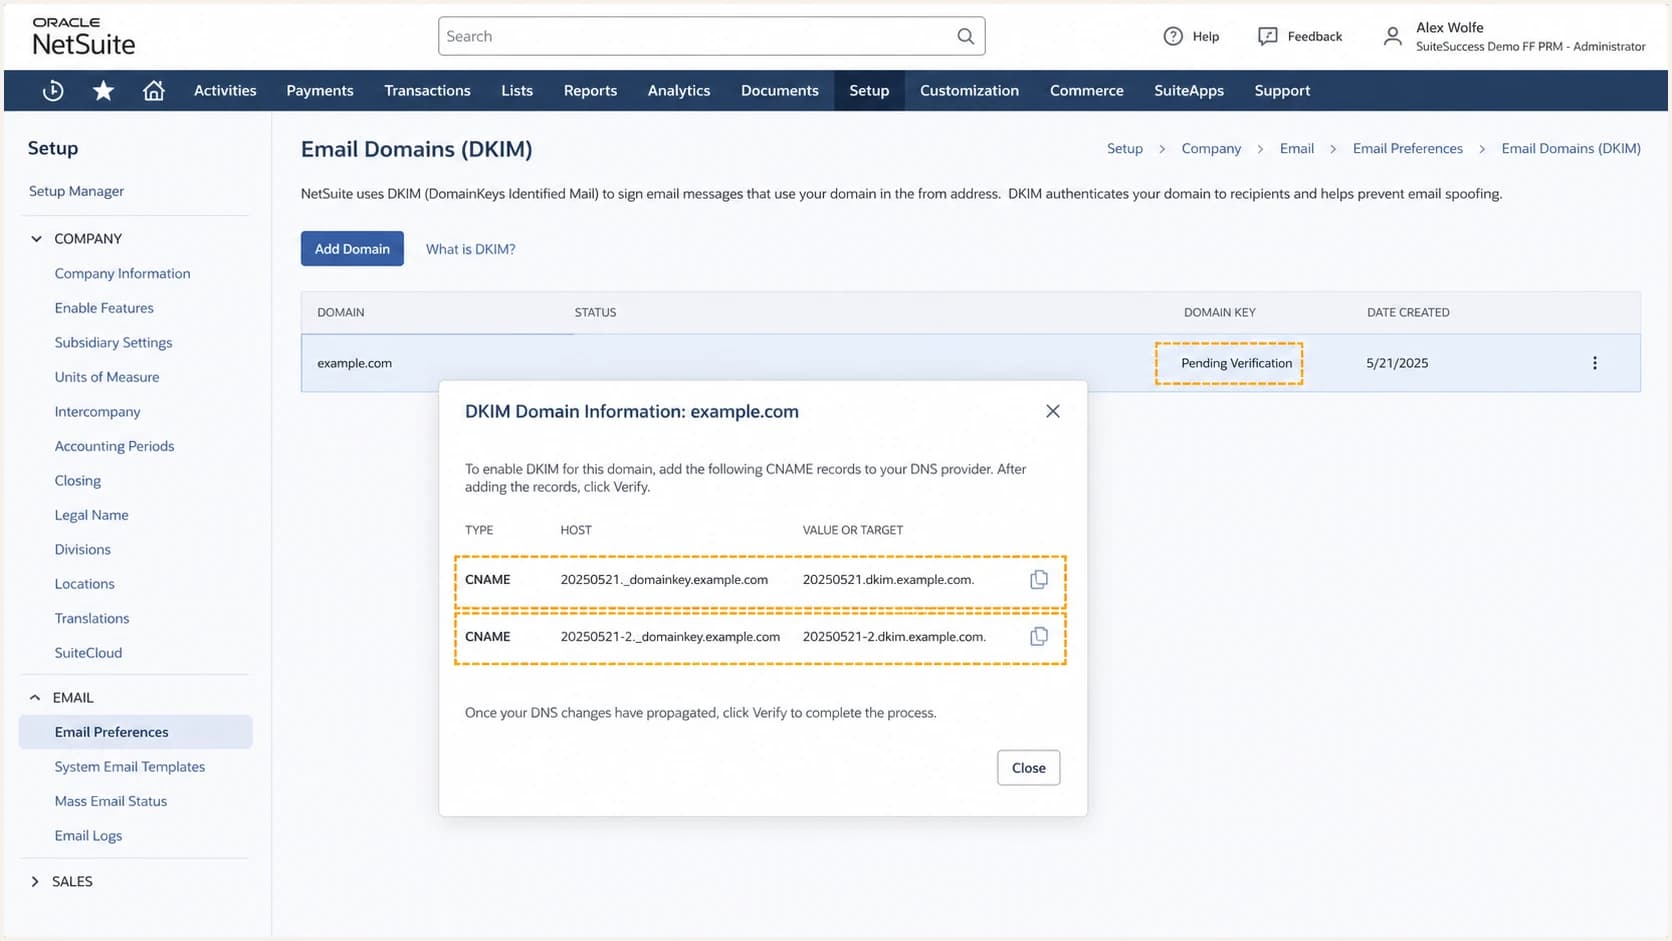Go to Home via house icon
The height and width of the screenshot is (941, 1672).
[x=153, y=91]
